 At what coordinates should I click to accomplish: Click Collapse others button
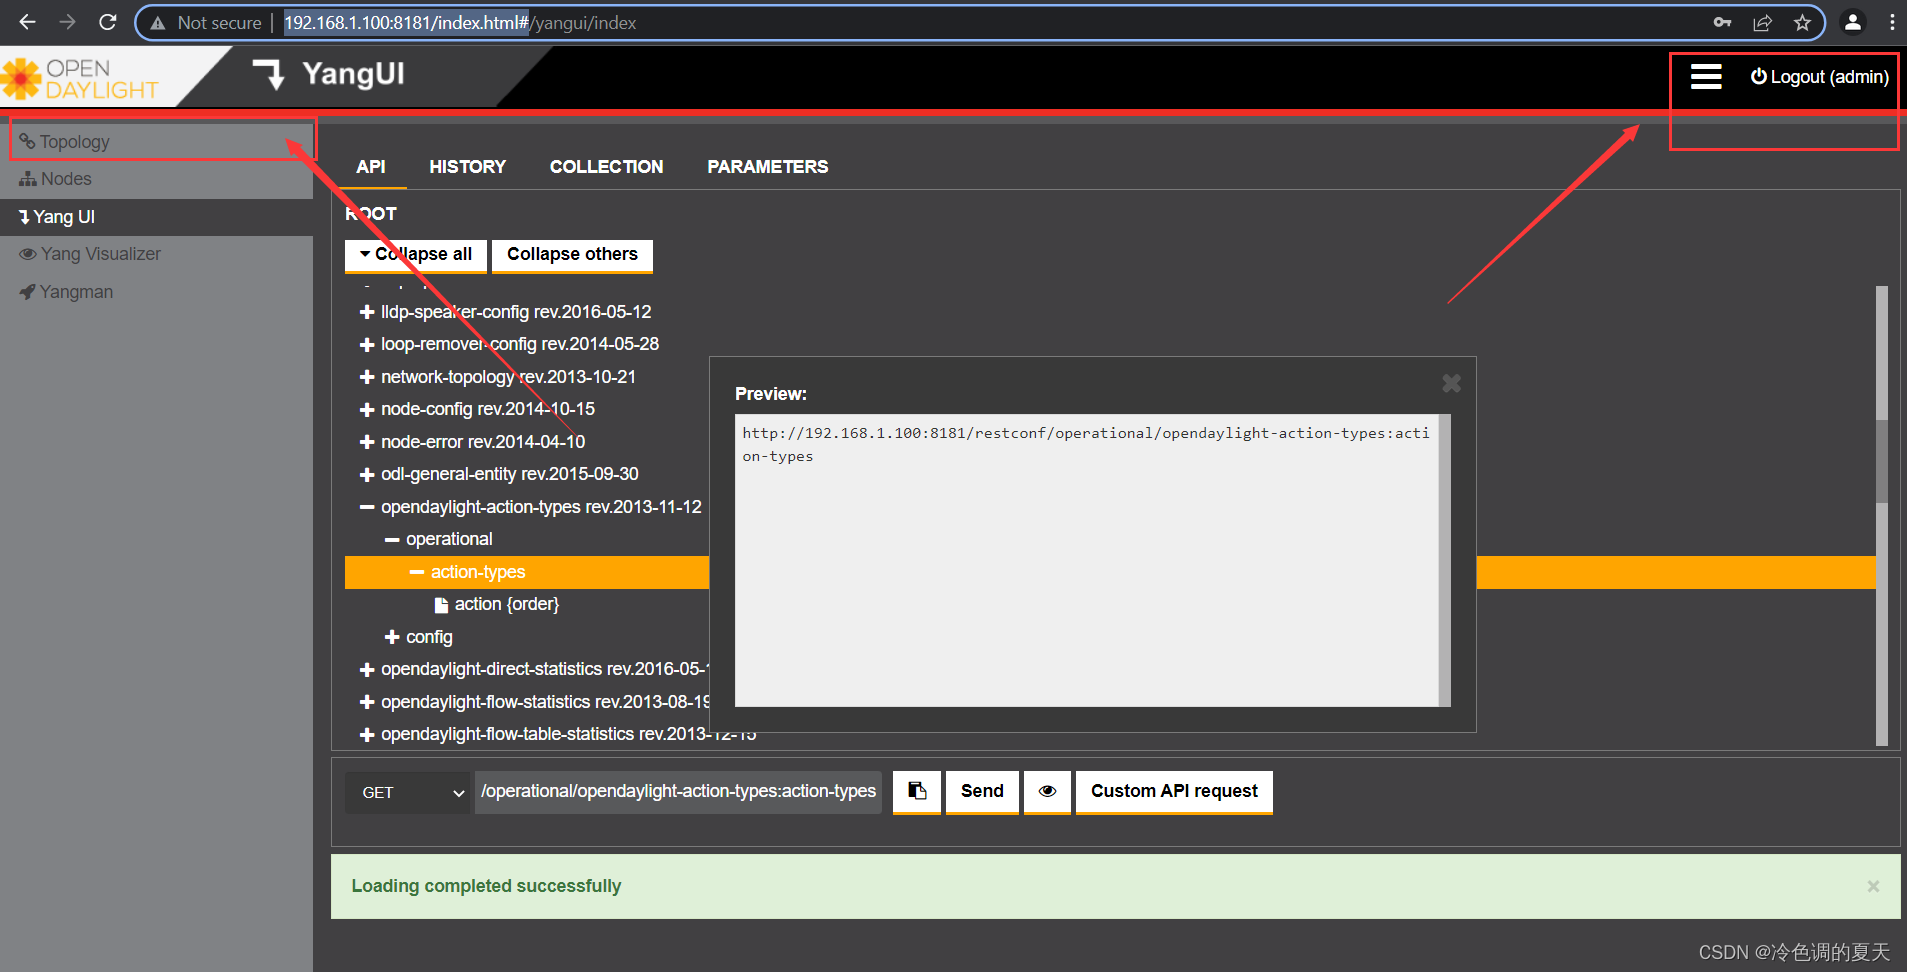tap(572, 255)
